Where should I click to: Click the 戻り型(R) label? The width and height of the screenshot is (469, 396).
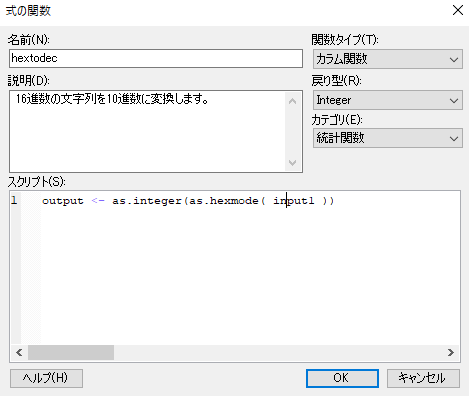click(x=336, y=81)
